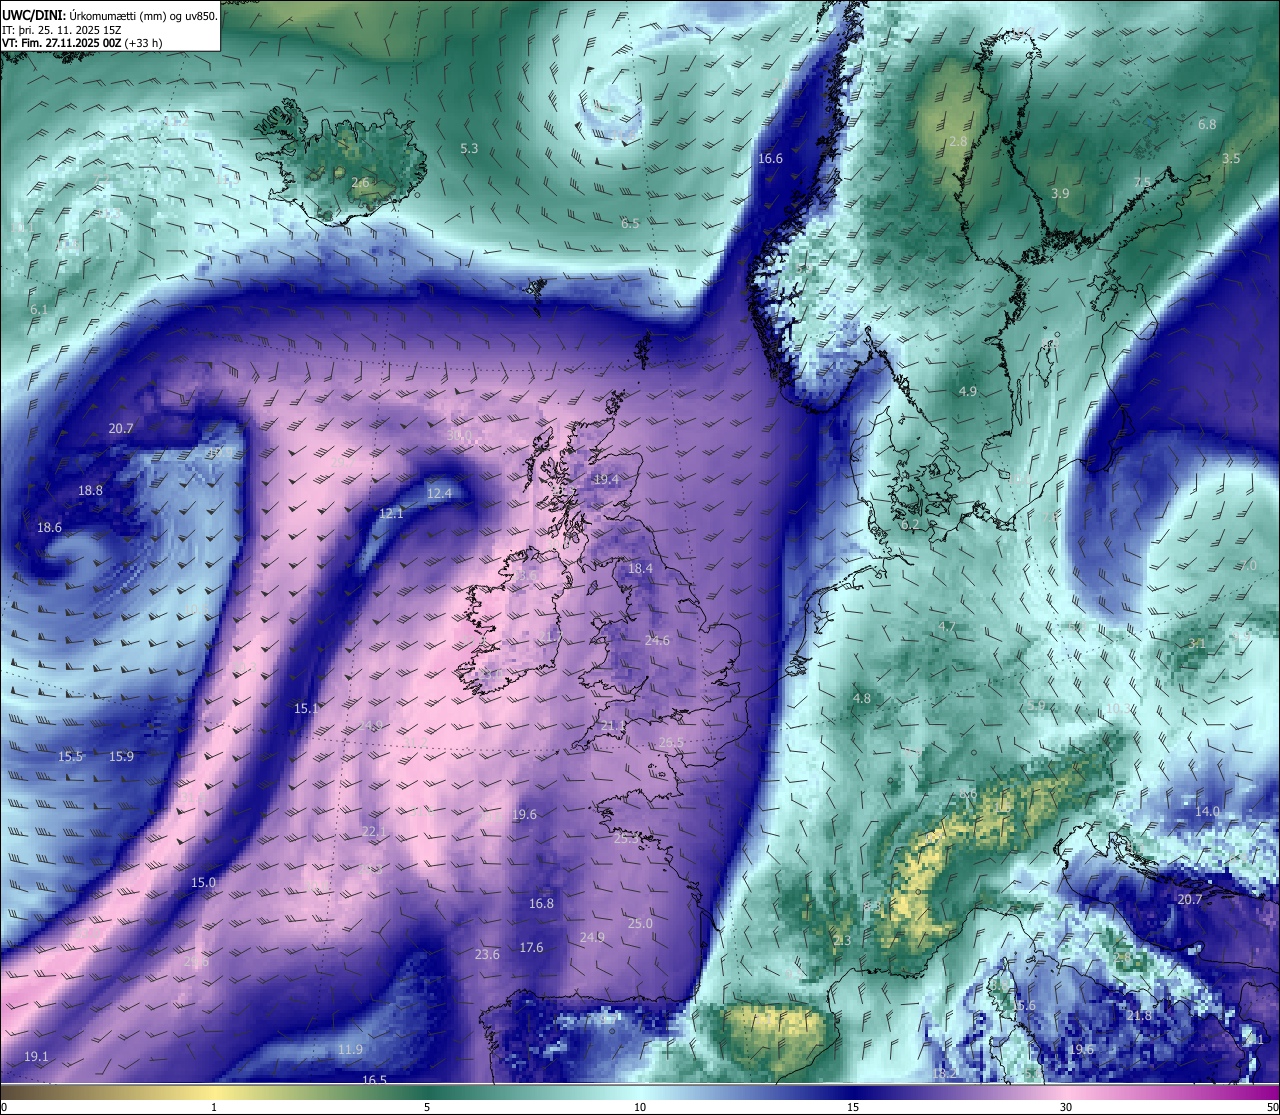Select the 24.6 value over central England
1280x1115 pixels.
click(x=658, y=641)
